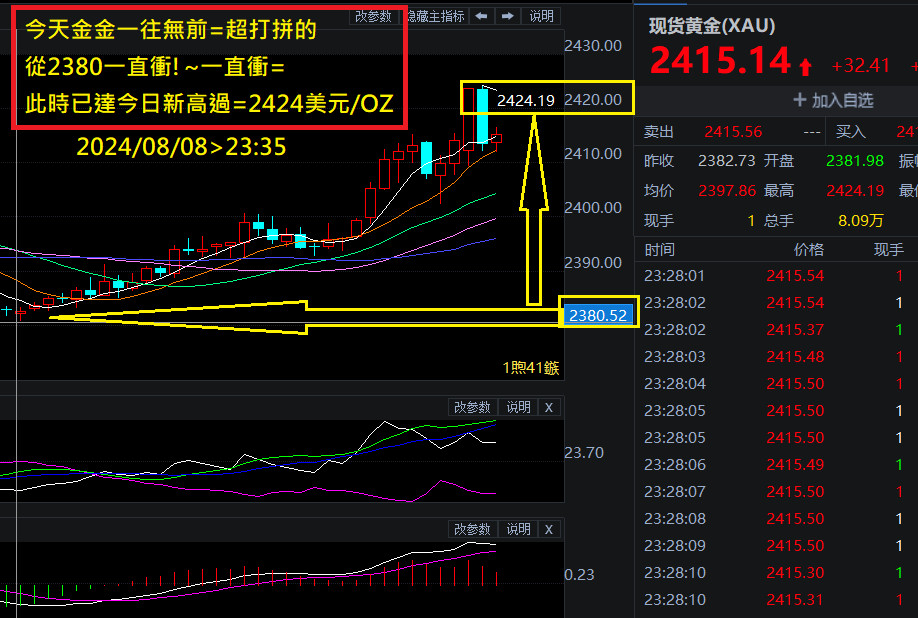
Task: Select the tick row at 23:28:04
Action: point(776,383)
